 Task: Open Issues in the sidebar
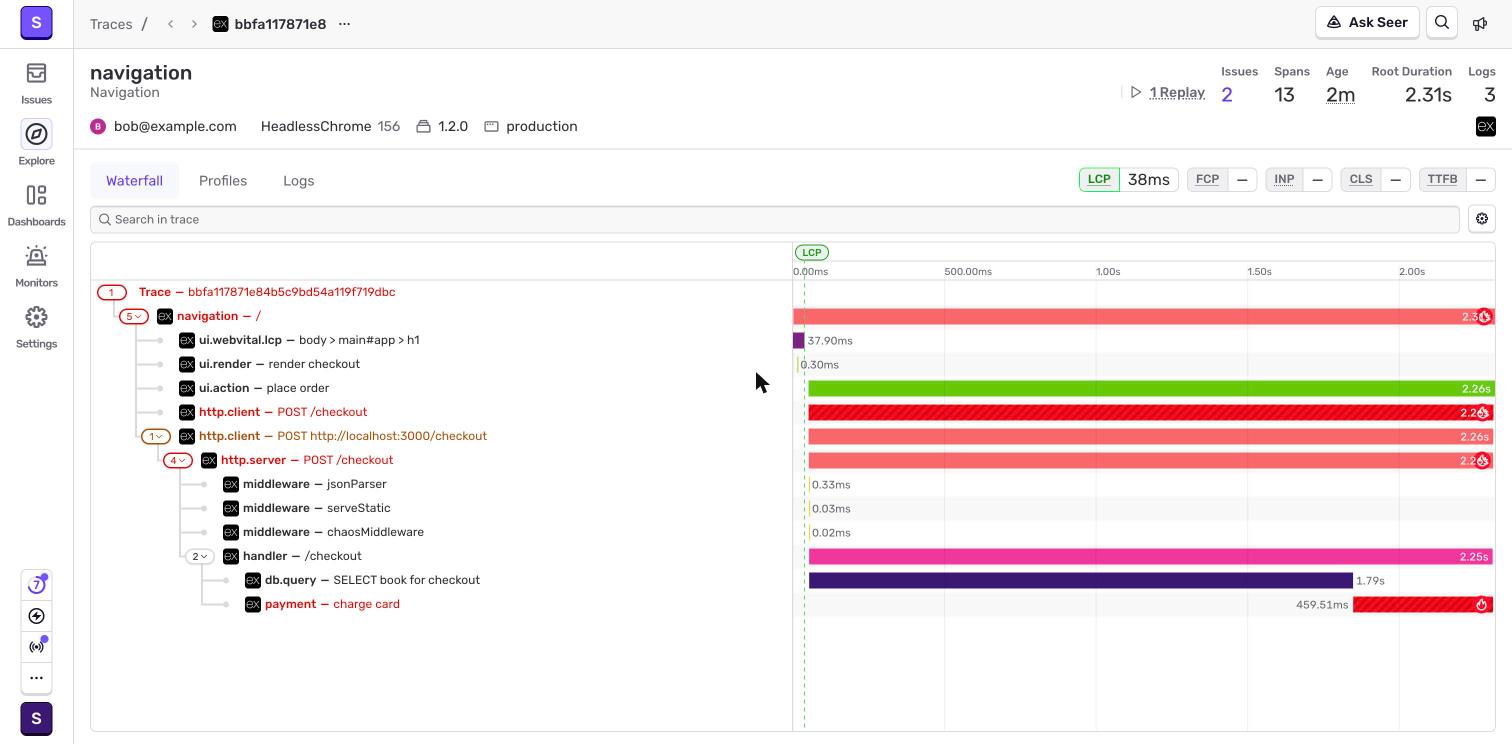[36, 83]
